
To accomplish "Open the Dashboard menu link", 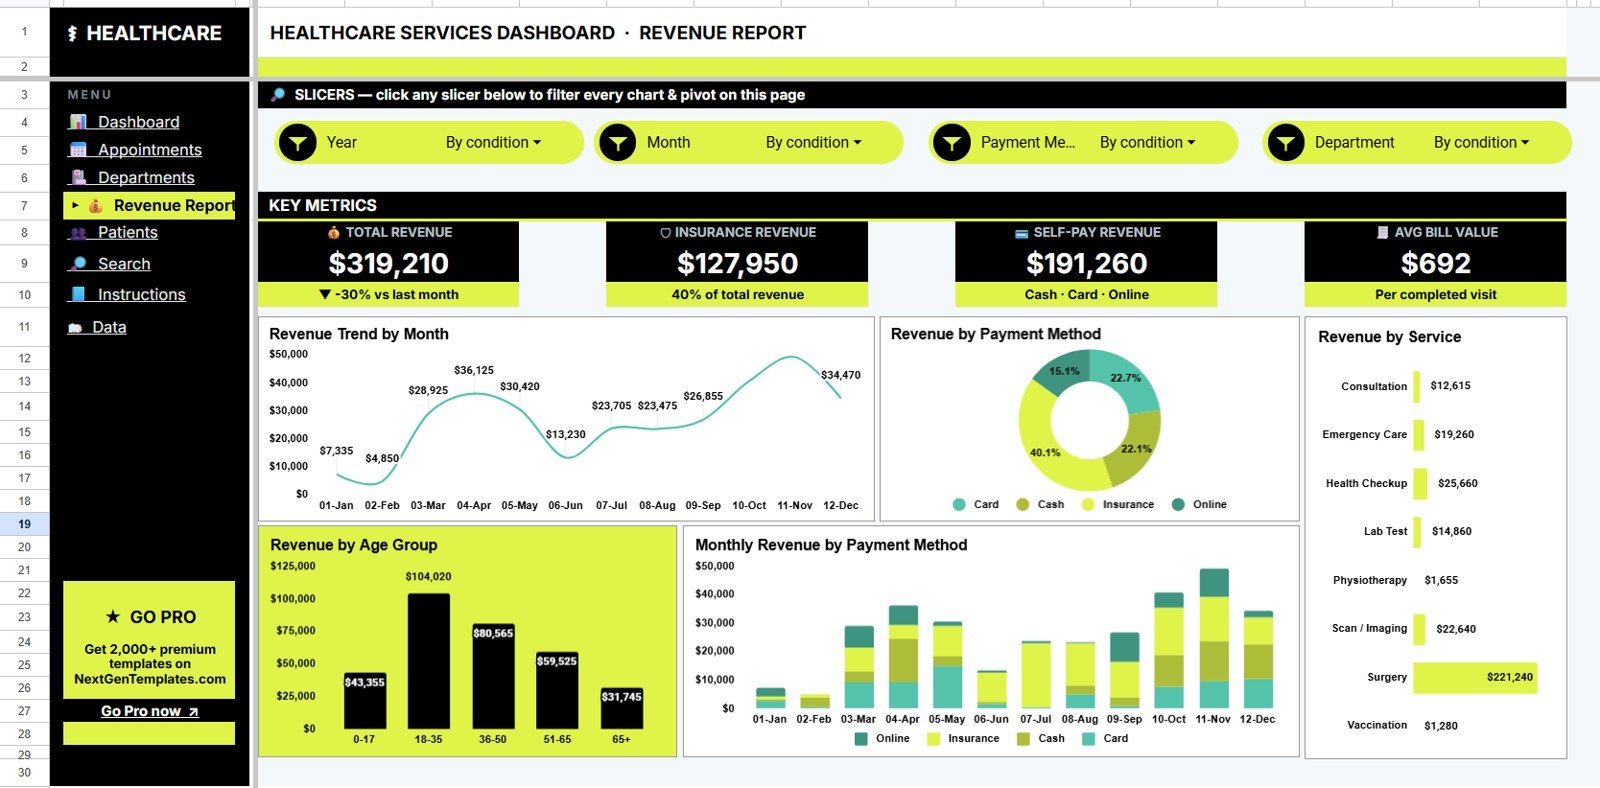I will click(139, 122).
